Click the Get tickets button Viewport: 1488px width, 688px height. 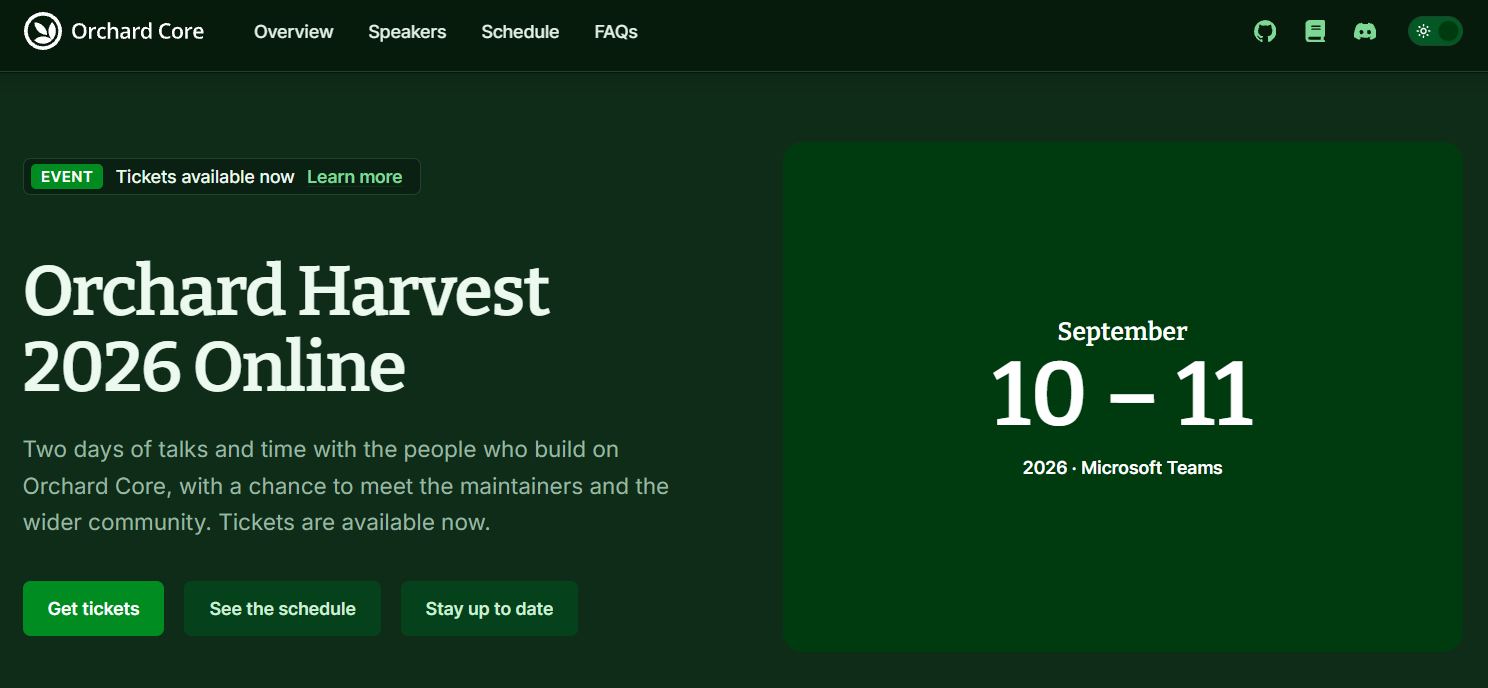point(93,608)
